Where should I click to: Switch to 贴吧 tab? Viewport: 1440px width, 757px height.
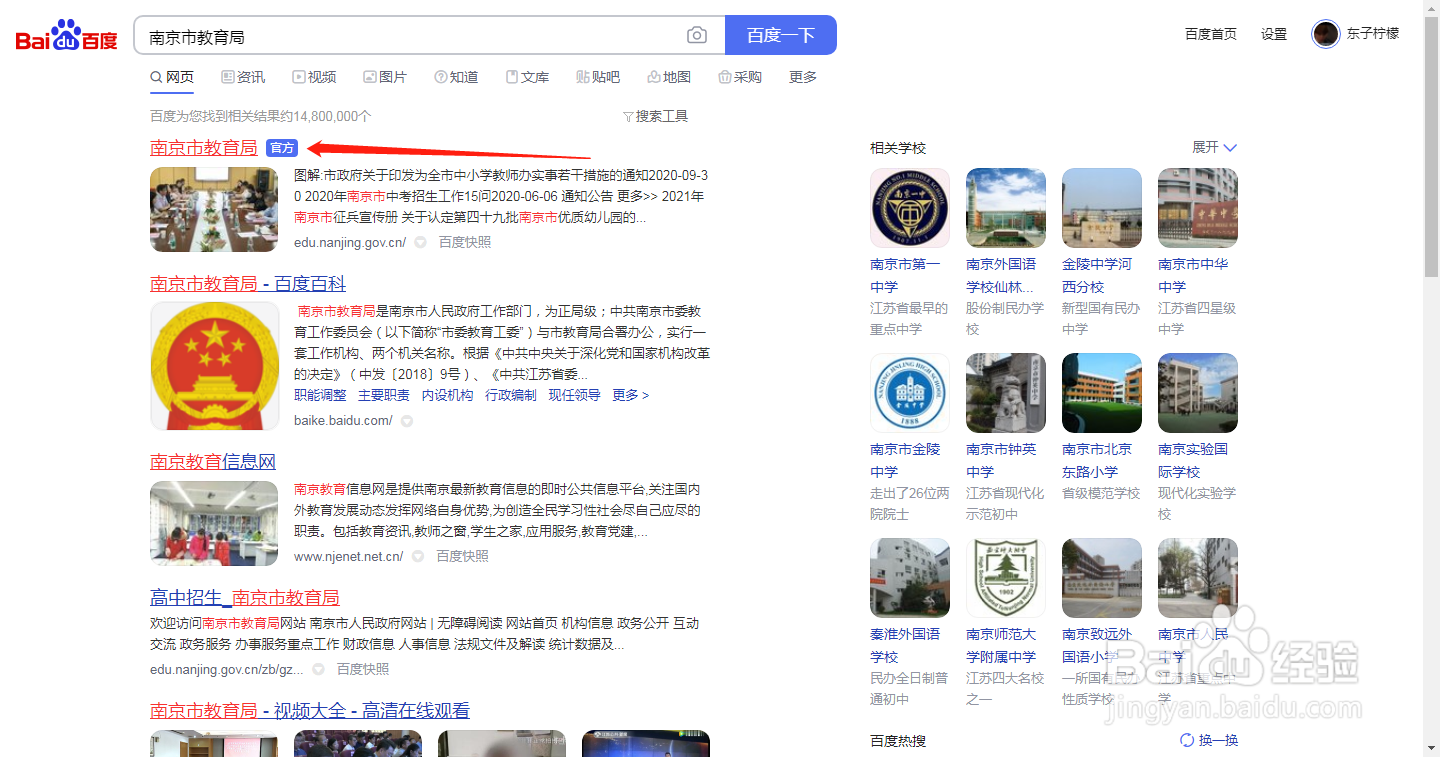pos(598,77)
